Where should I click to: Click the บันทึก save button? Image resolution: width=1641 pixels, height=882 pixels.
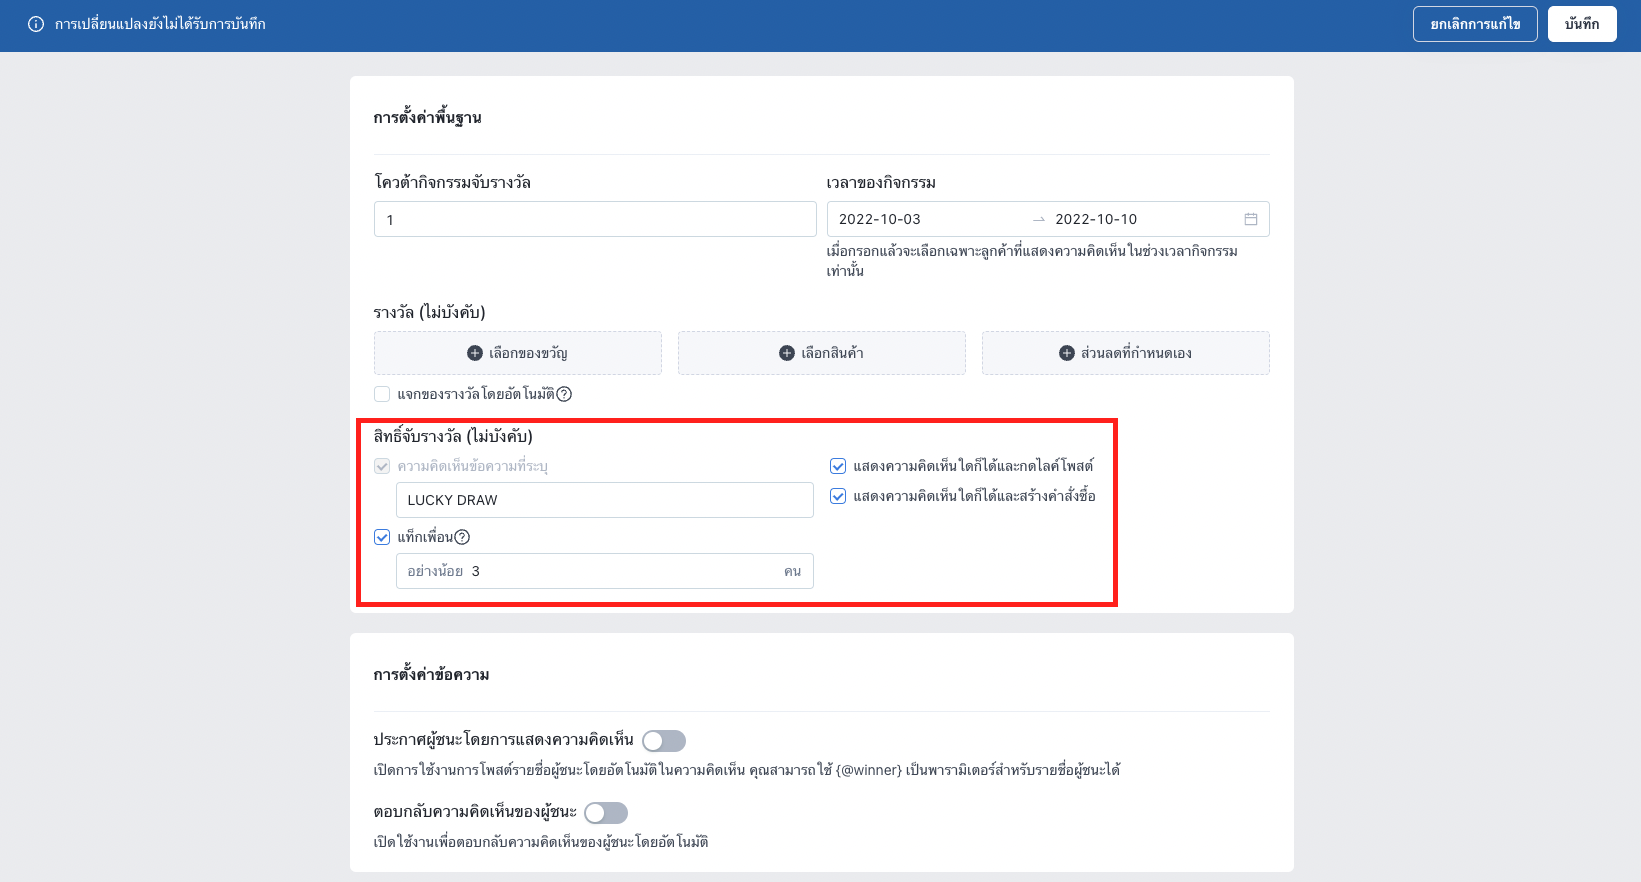click(1582, 24)
